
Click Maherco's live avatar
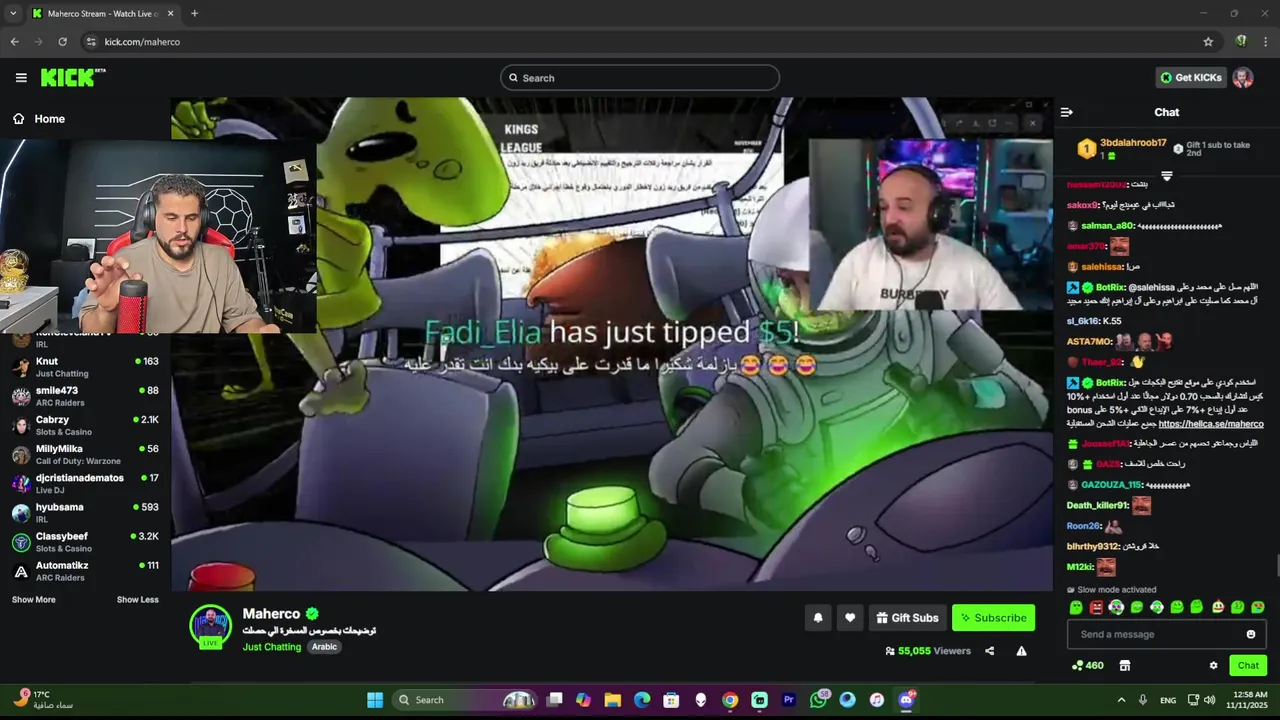tap(210, 626)
